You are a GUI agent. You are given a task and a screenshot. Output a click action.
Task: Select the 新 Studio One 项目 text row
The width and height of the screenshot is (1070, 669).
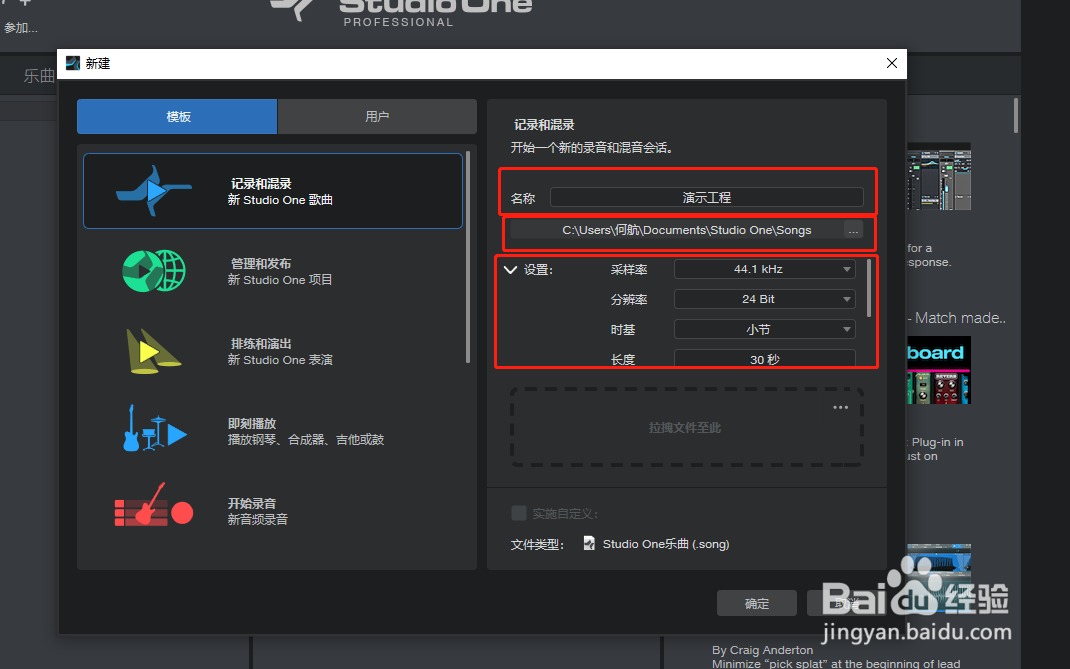click(x=280, y=280)
